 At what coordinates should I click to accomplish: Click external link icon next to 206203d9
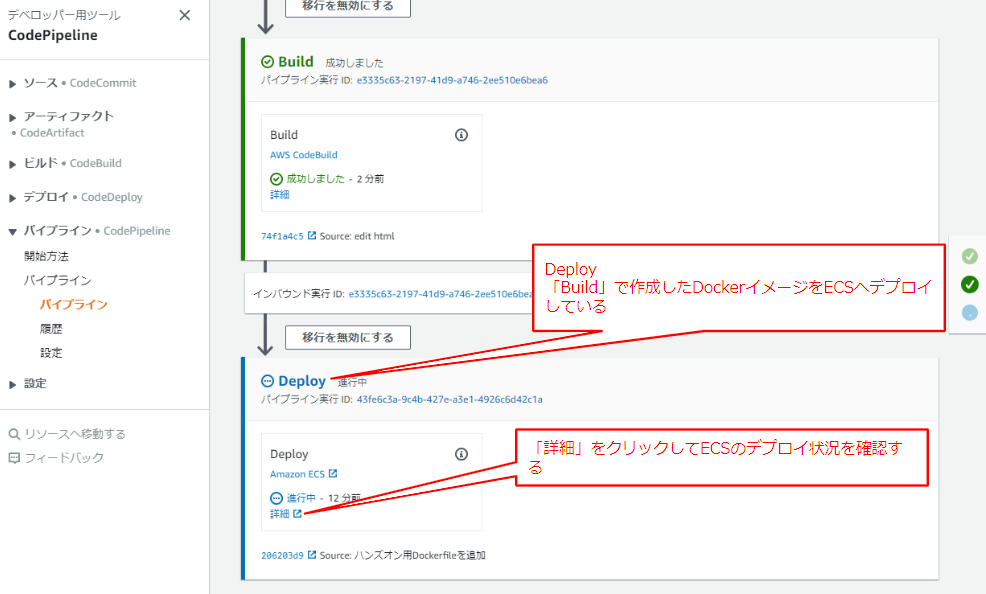(x=312, y=555)
